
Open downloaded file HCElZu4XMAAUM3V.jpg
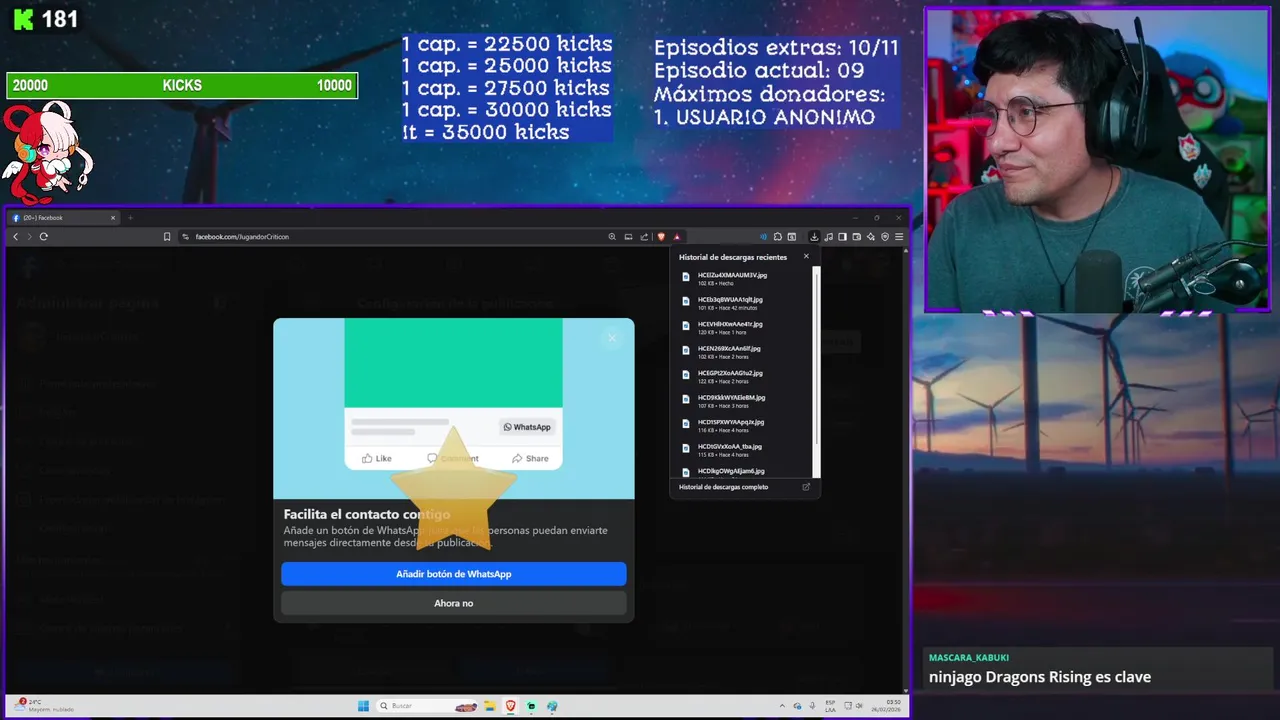pos(732,275)
